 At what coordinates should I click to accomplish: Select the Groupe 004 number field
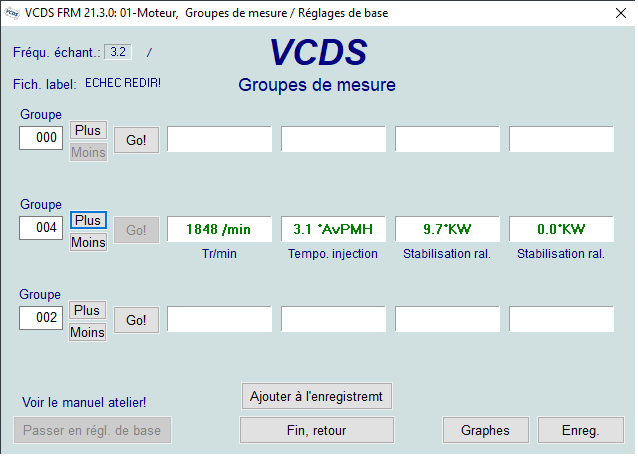coord(41,227)
